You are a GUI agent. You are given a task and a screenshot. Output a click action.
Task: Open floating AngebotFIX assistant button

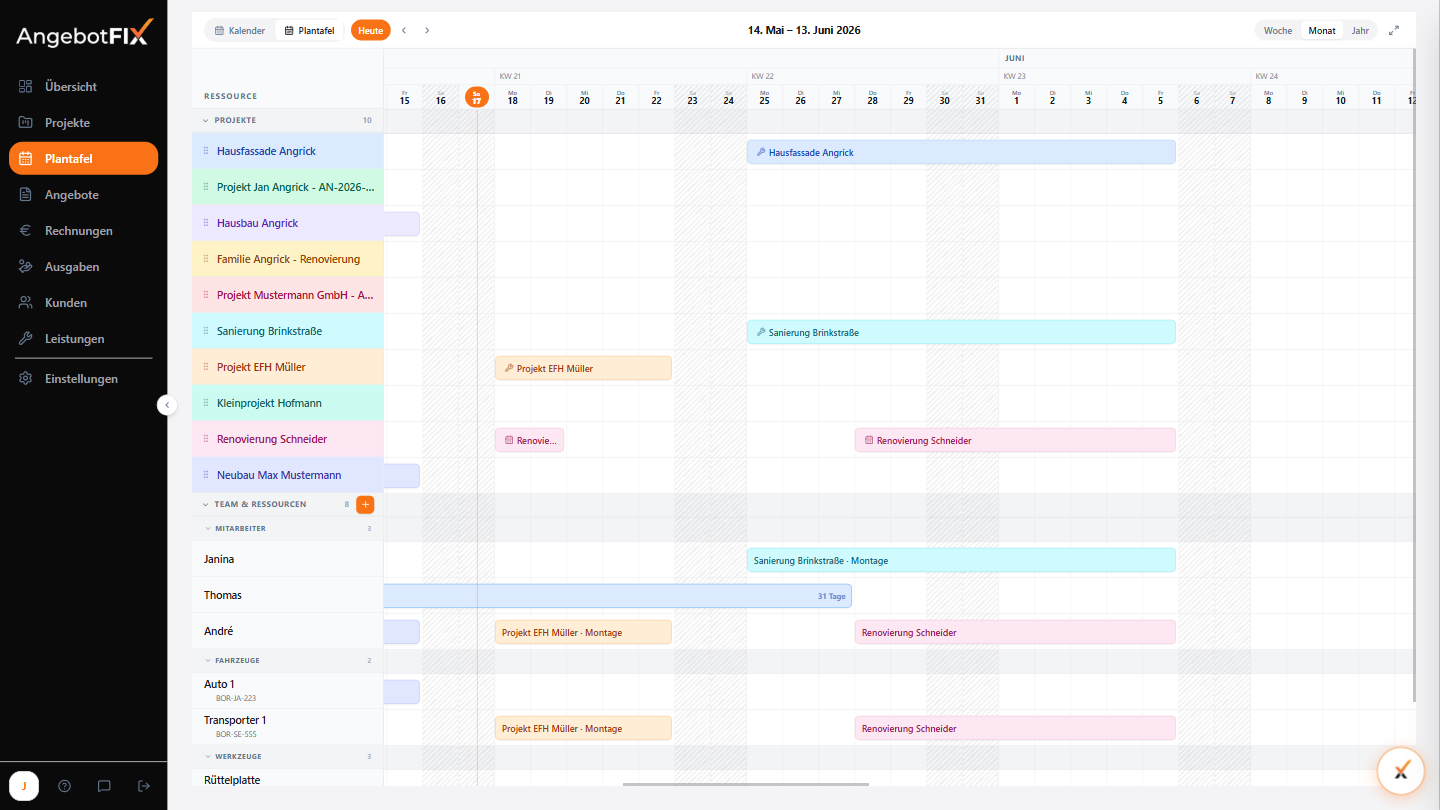[1401, 770]
